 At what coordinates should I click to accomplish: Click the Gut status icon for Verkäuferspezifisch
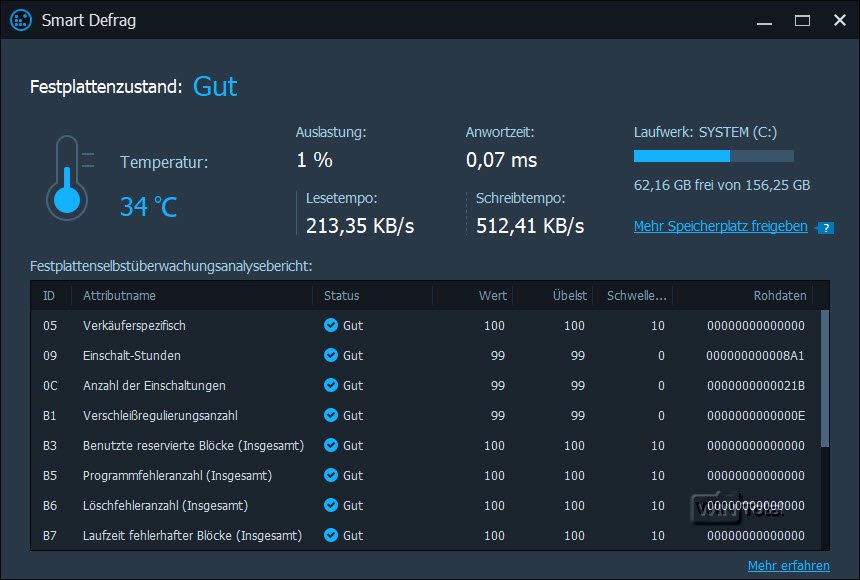click(331, 325)
